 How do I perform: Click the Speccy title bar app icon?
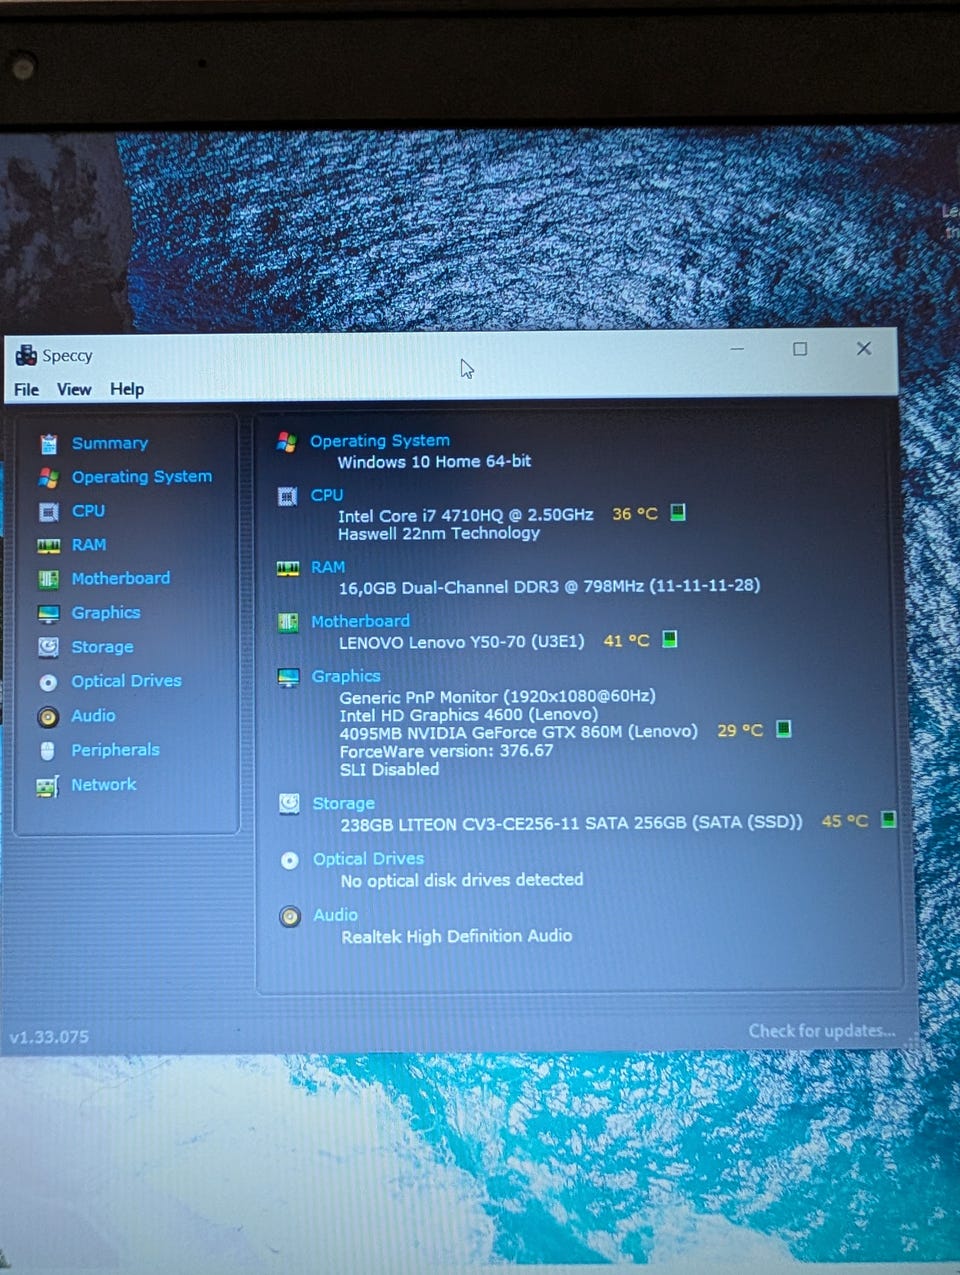[x=26, y=355]
